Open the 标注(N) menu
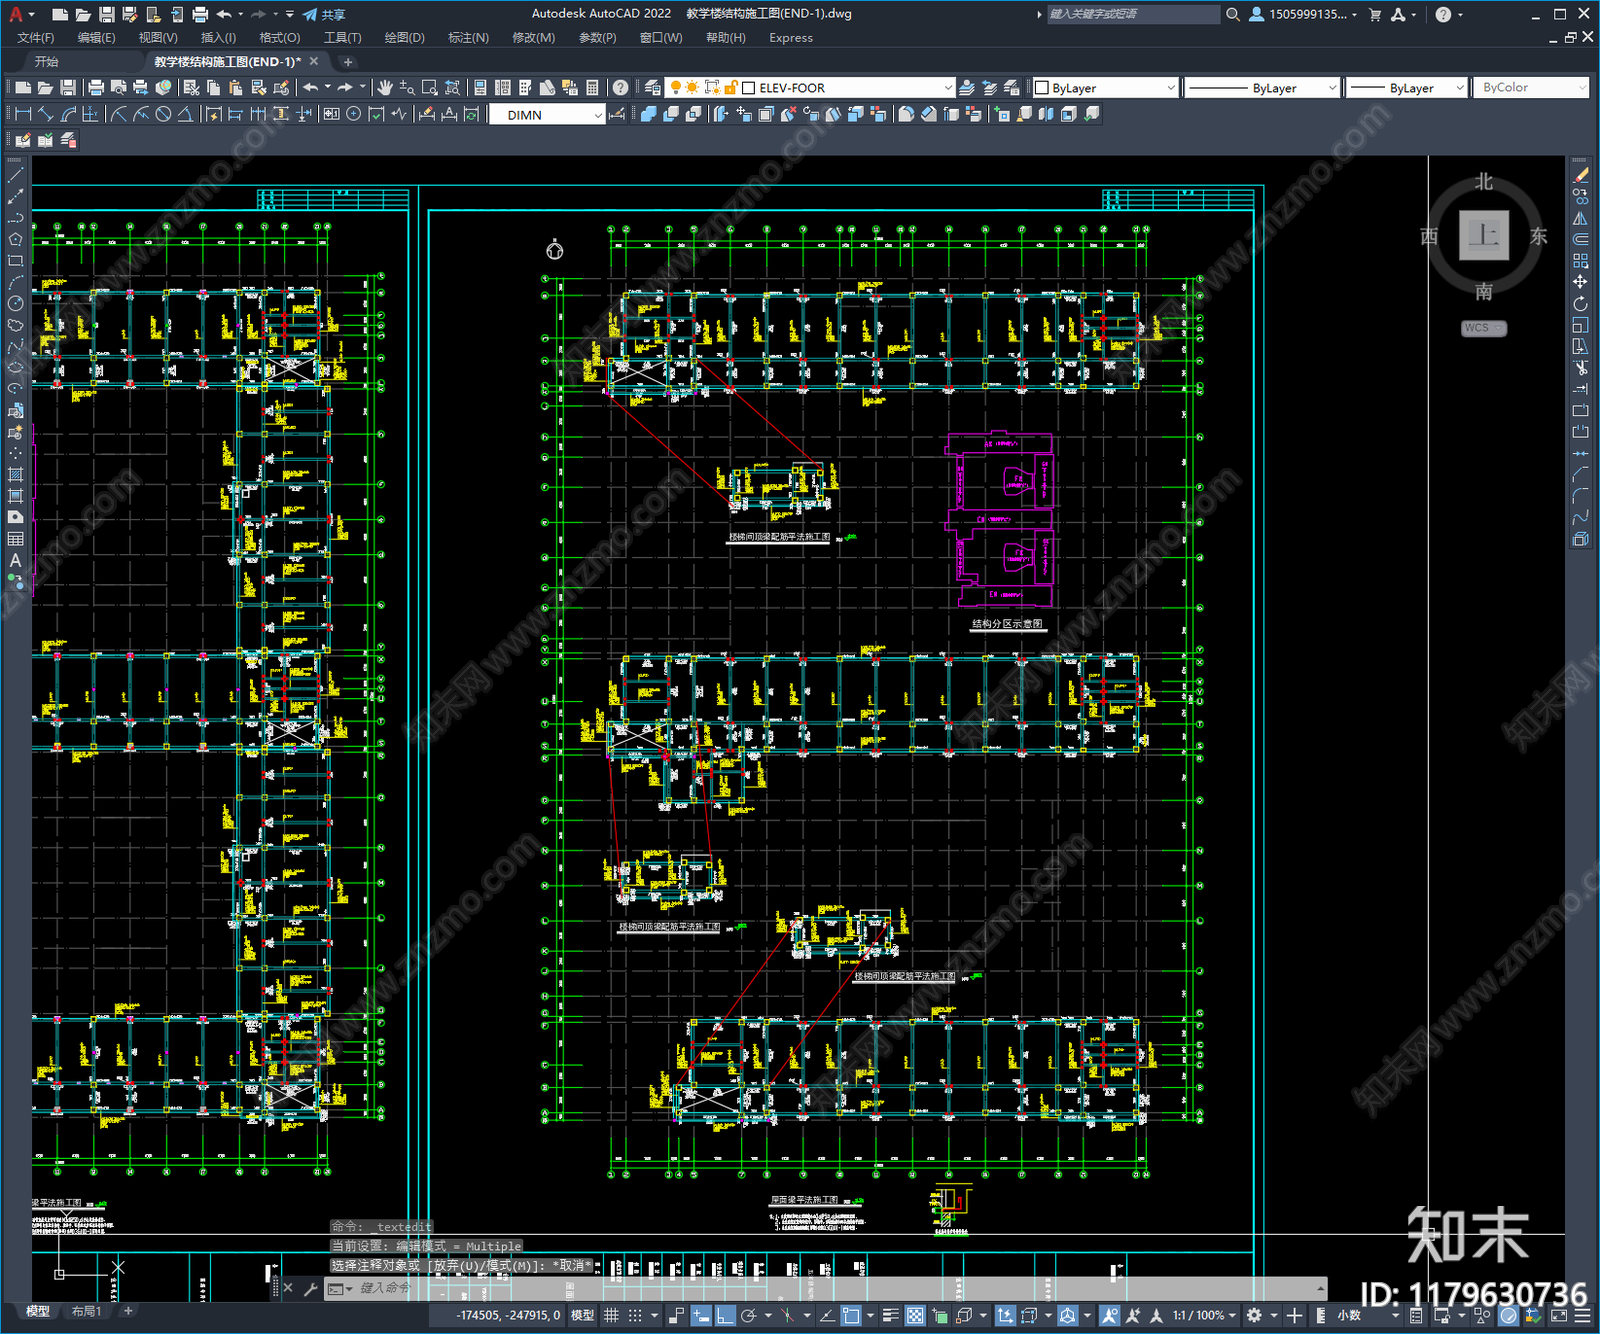Viewport: 1600px width, 1334px height. (468, 38)
